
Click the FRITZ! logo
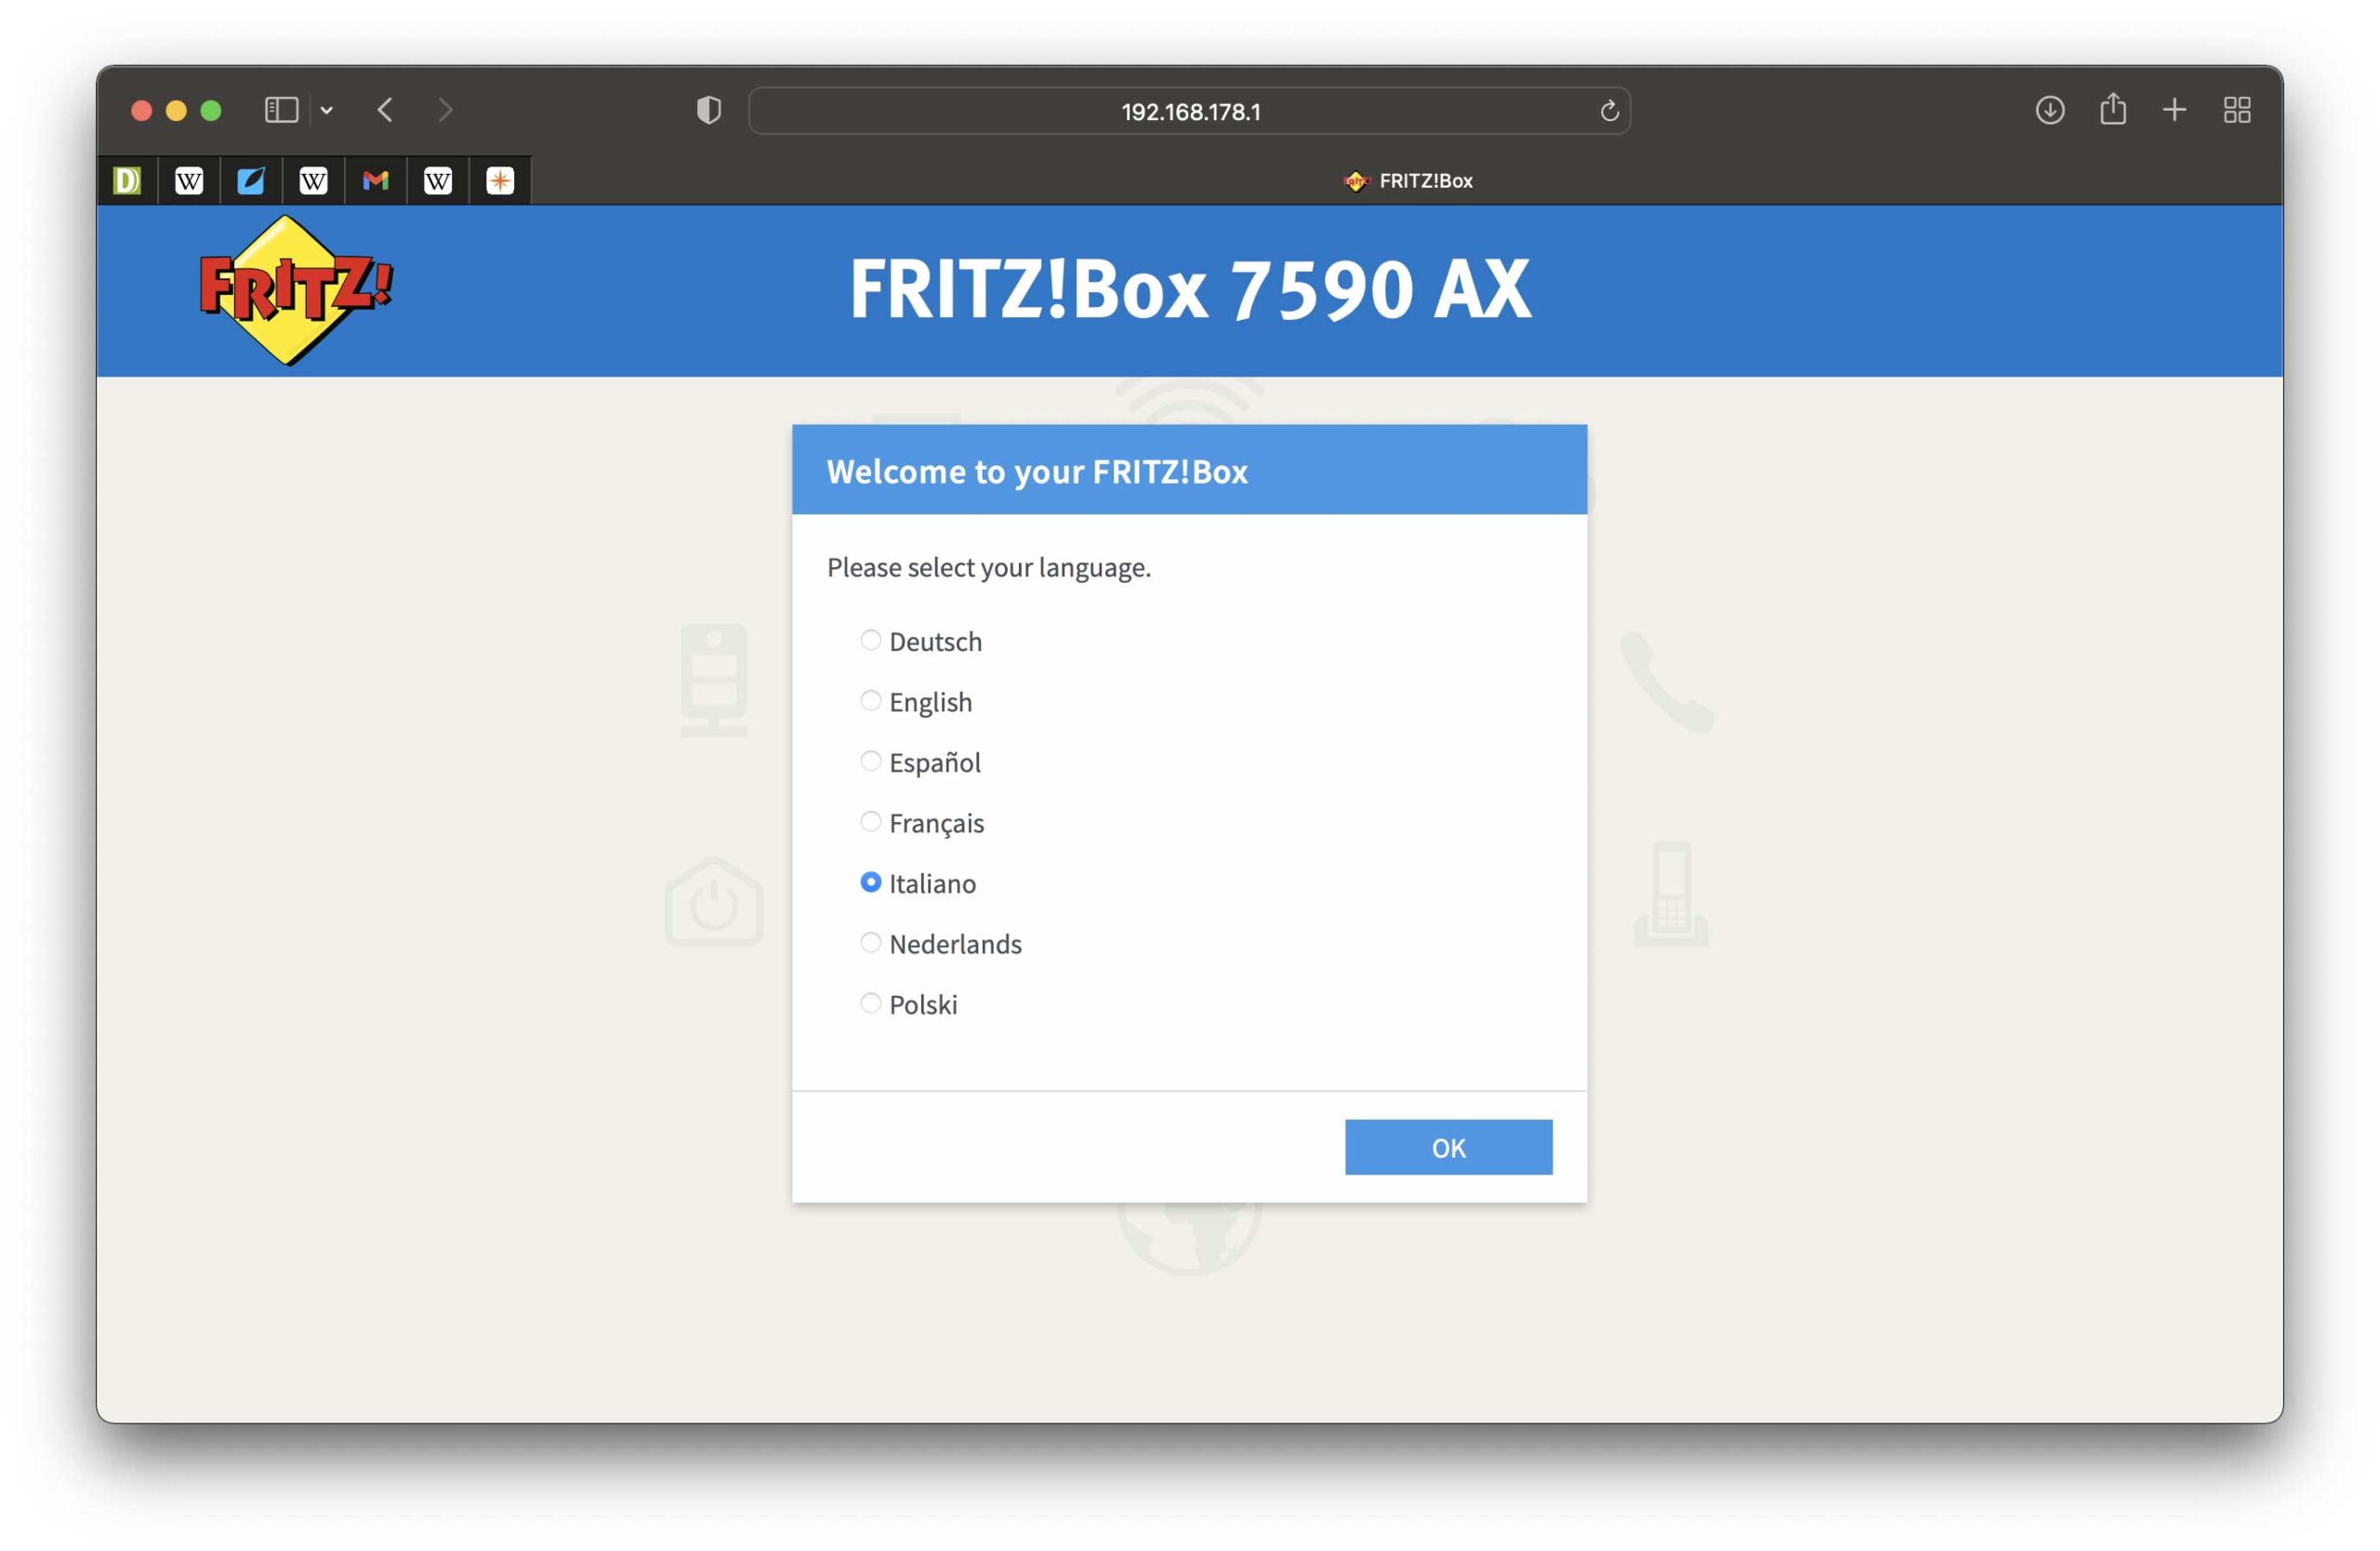point(295,290)
